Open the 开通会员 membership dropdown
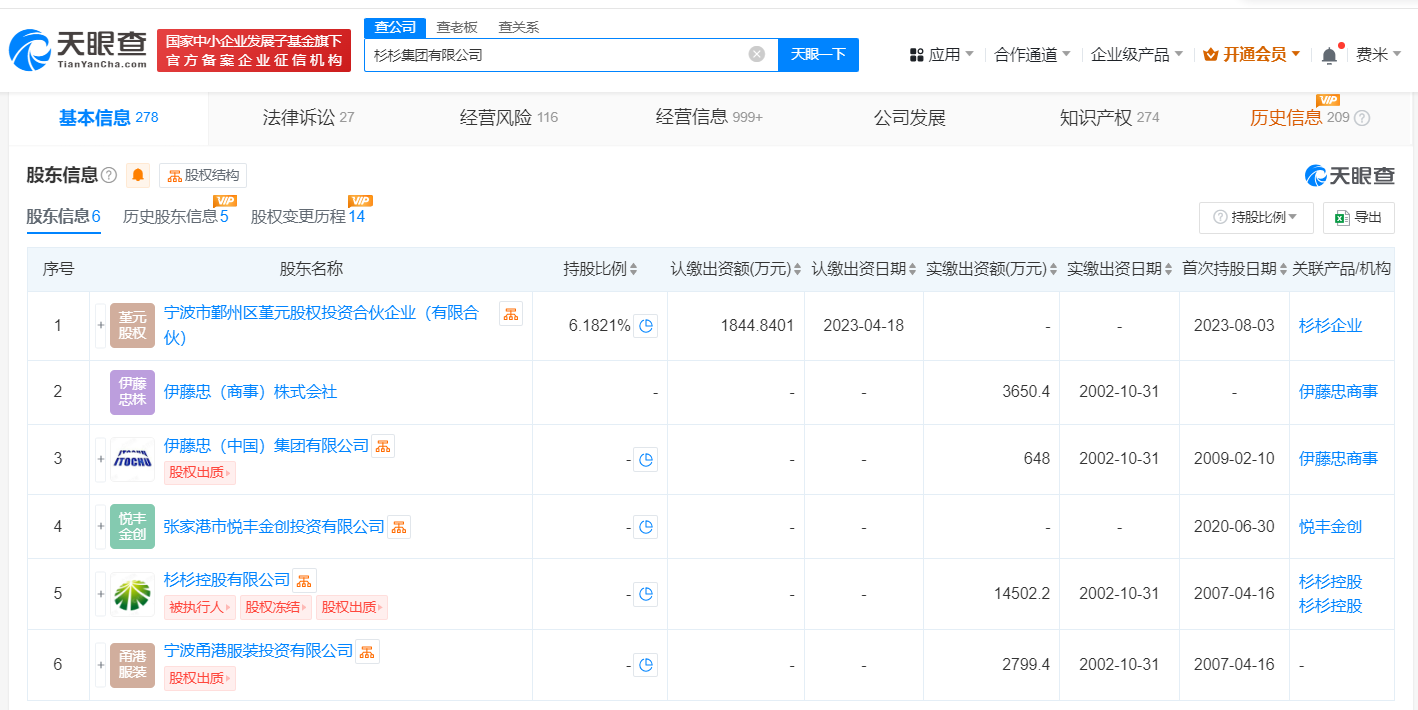 pos(1252,55)
